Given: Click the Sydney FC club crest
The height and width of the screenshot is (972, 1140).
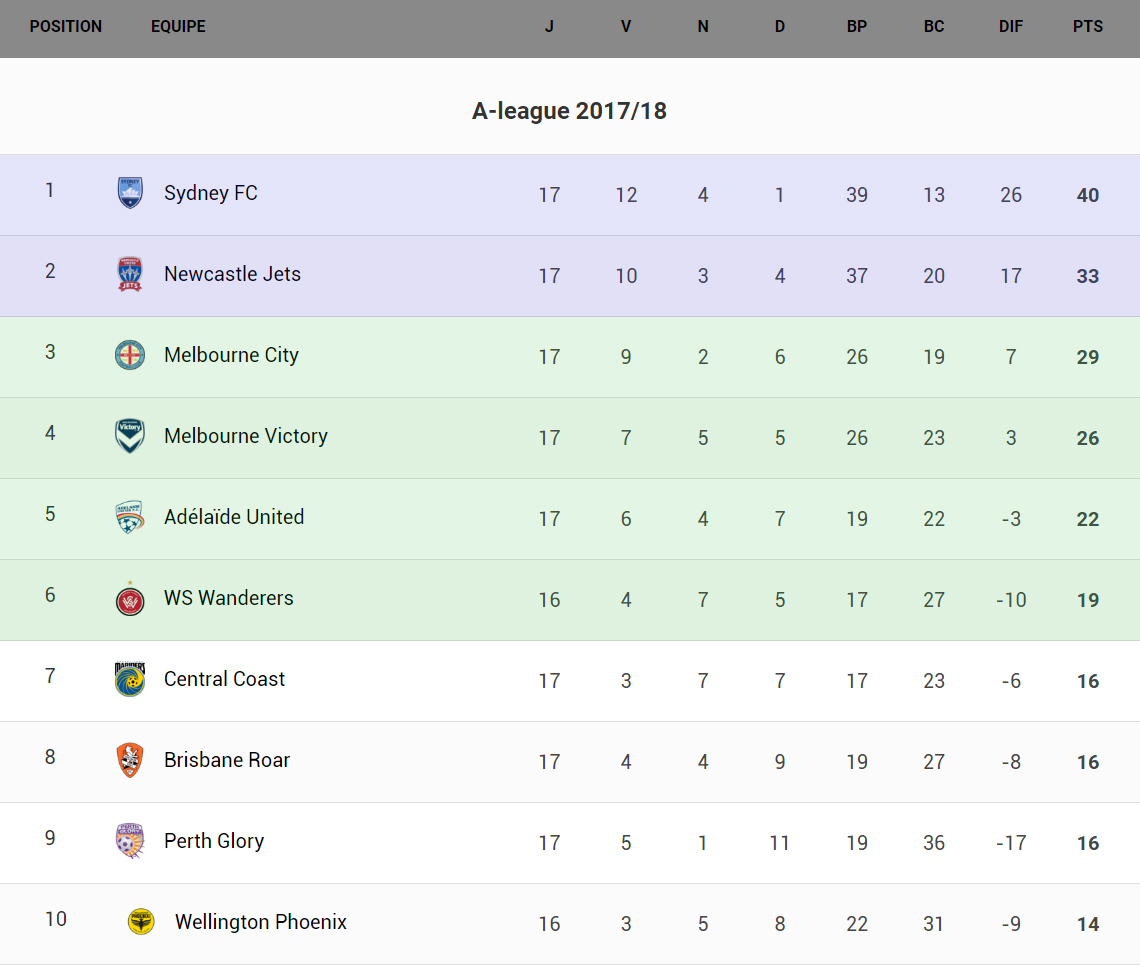Looking at the screenshot, I should (x=130, y=193).
